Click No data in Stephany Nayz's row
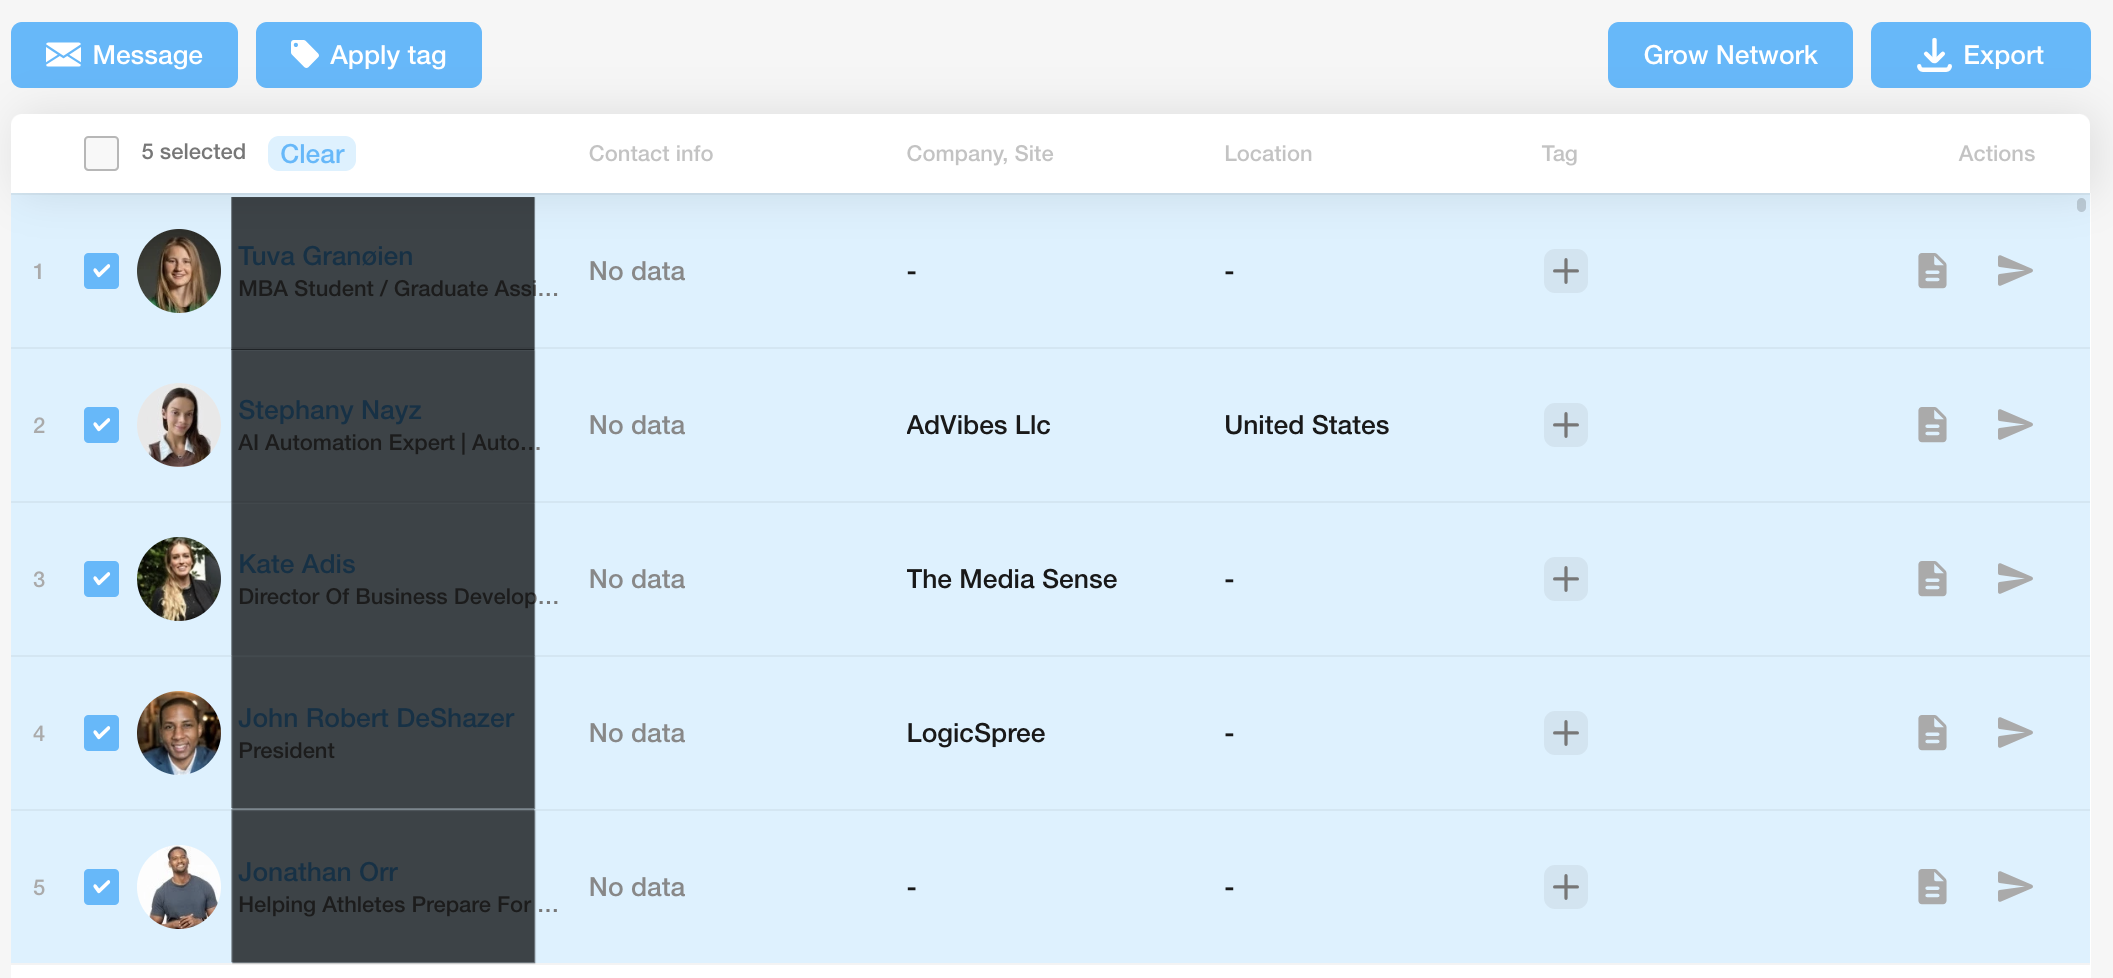Viewport: 2113px width, 978px height. click(636, 425)
